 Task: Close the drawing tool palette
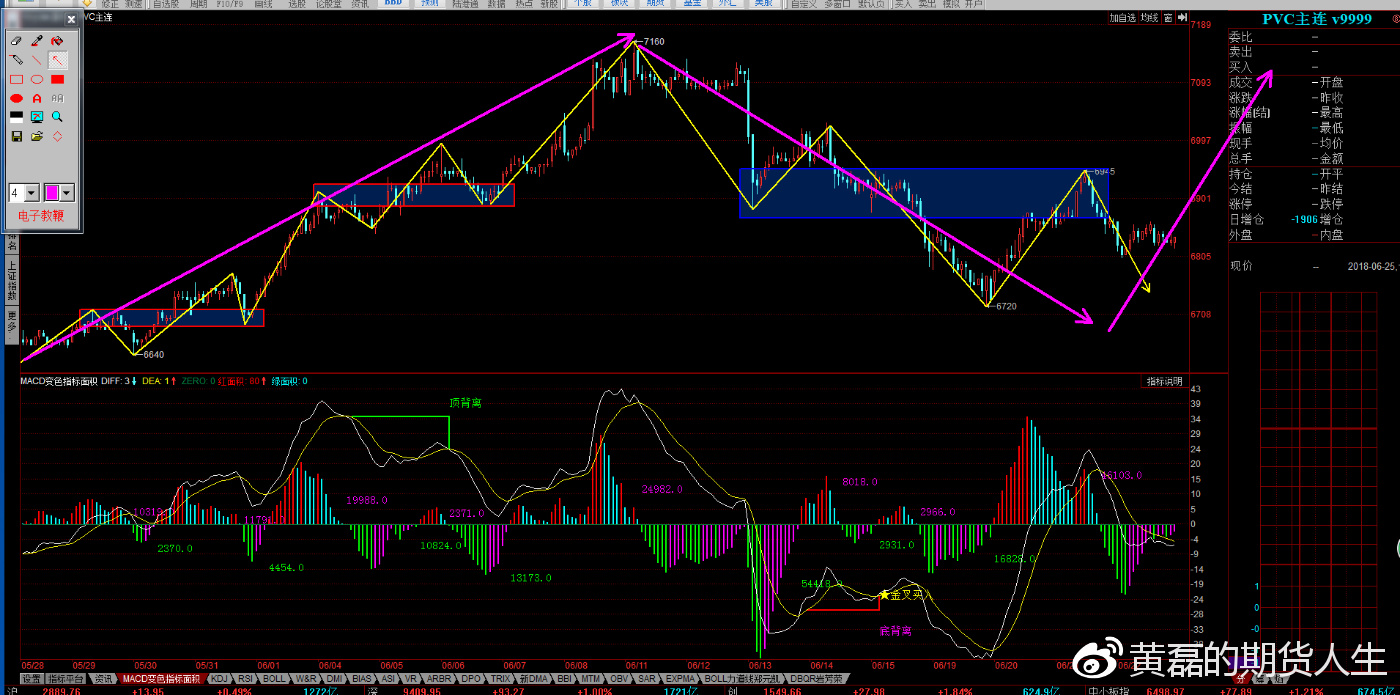pyautogui.click(x=71, y=18)
